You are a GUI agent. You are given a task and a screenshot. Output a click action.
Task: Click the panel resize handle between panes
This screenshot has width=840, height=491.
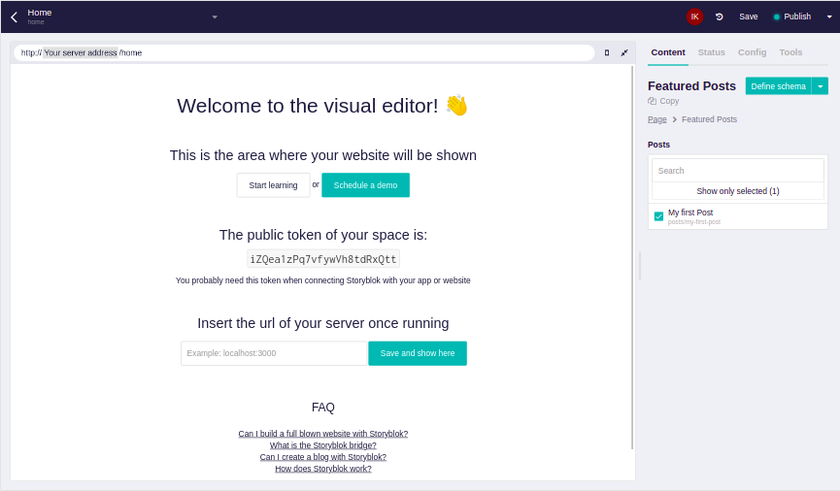click(x=640, y=266)
